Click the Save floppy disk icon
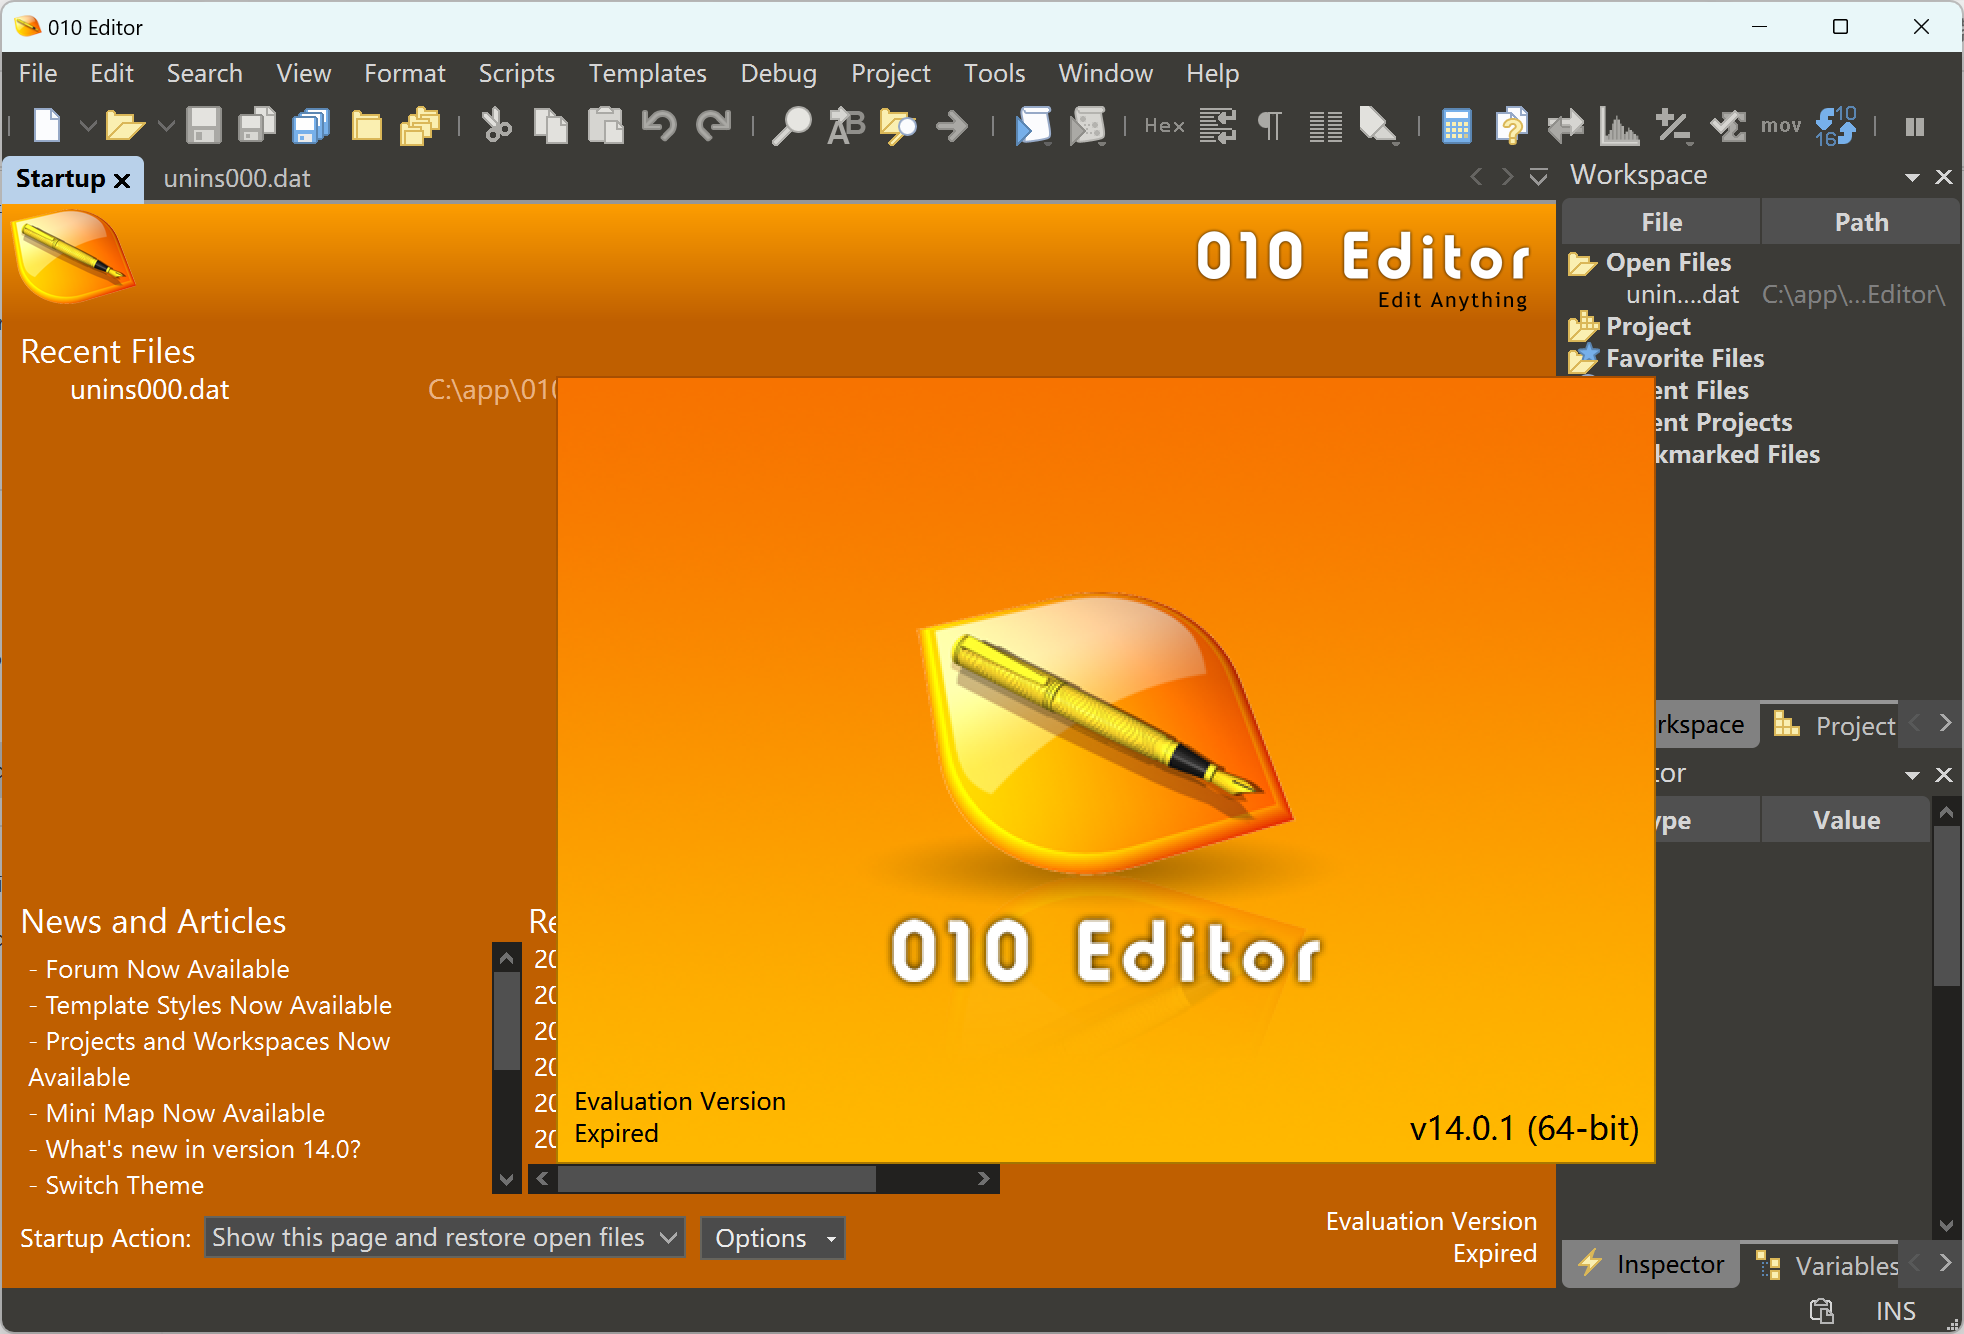This screenshot has height=1334, width=1964. [203, 126]
